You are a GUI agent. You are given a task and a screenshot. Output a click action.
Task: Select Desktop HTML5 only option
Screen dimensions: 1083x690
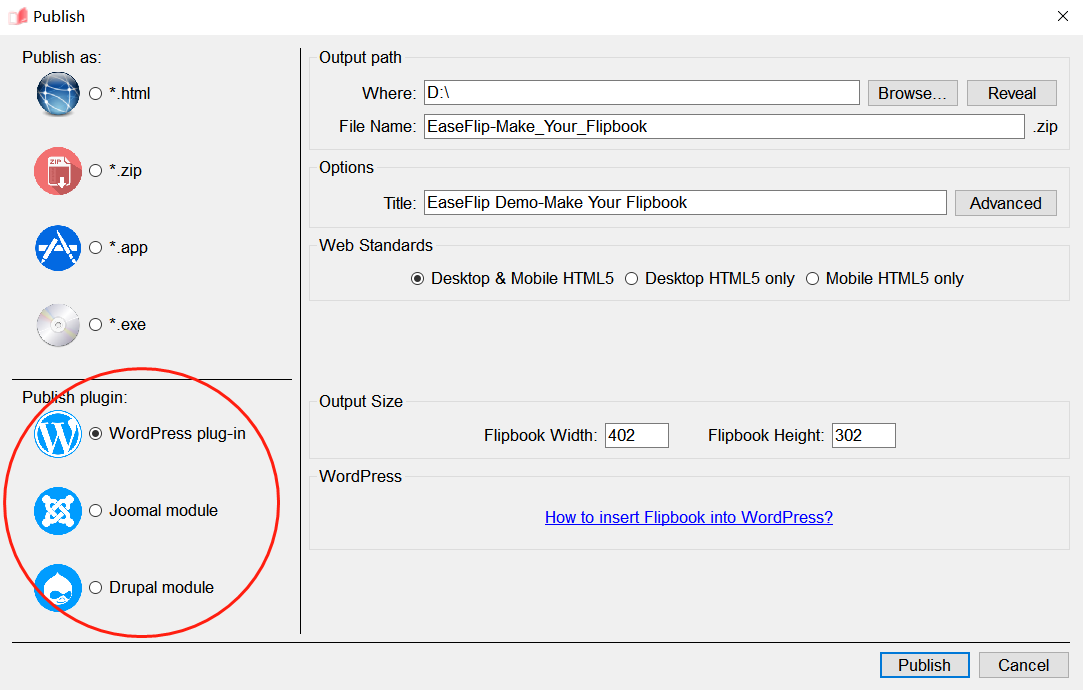(x=632, y=279)
